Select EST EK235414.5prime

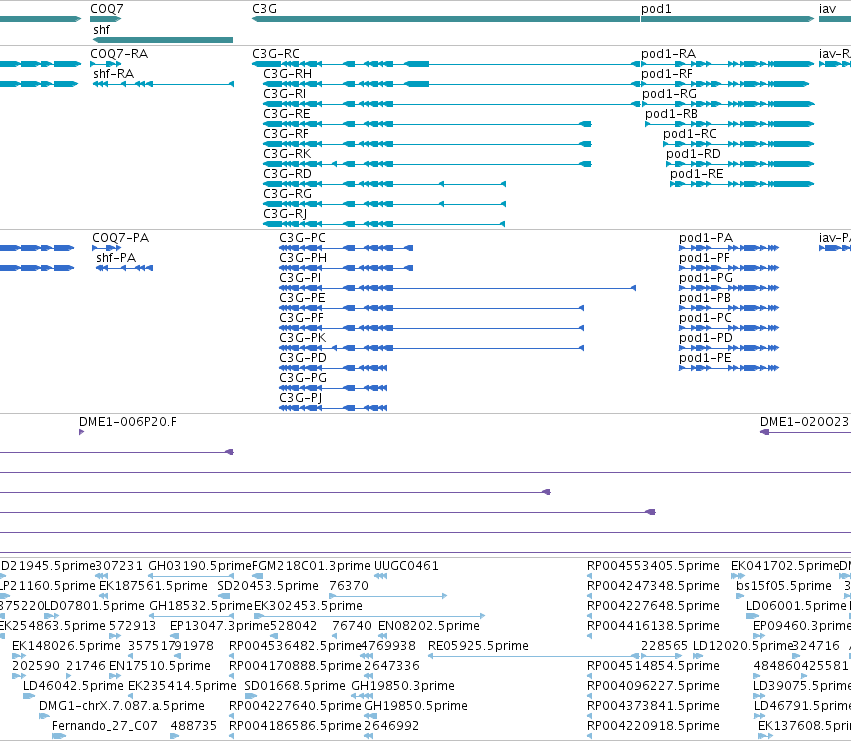pos(182,686)
